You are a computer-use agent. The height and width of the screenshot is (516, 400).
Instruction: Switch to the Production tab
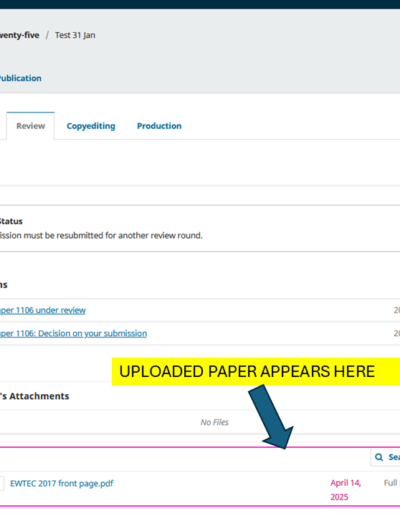pyautogui.click(x=159, y=126)
